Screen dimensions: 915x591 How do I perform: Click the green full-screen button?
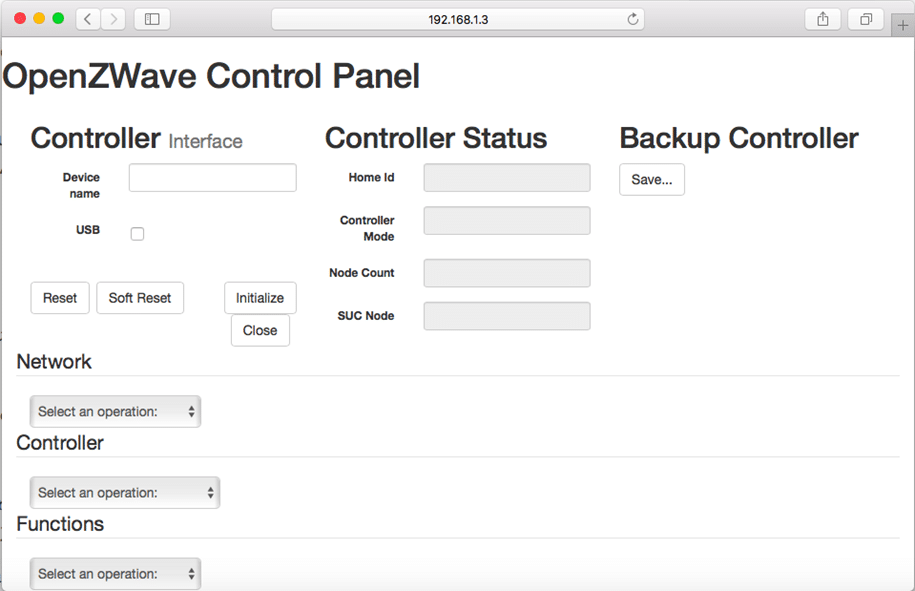click(x=58, y=19)
